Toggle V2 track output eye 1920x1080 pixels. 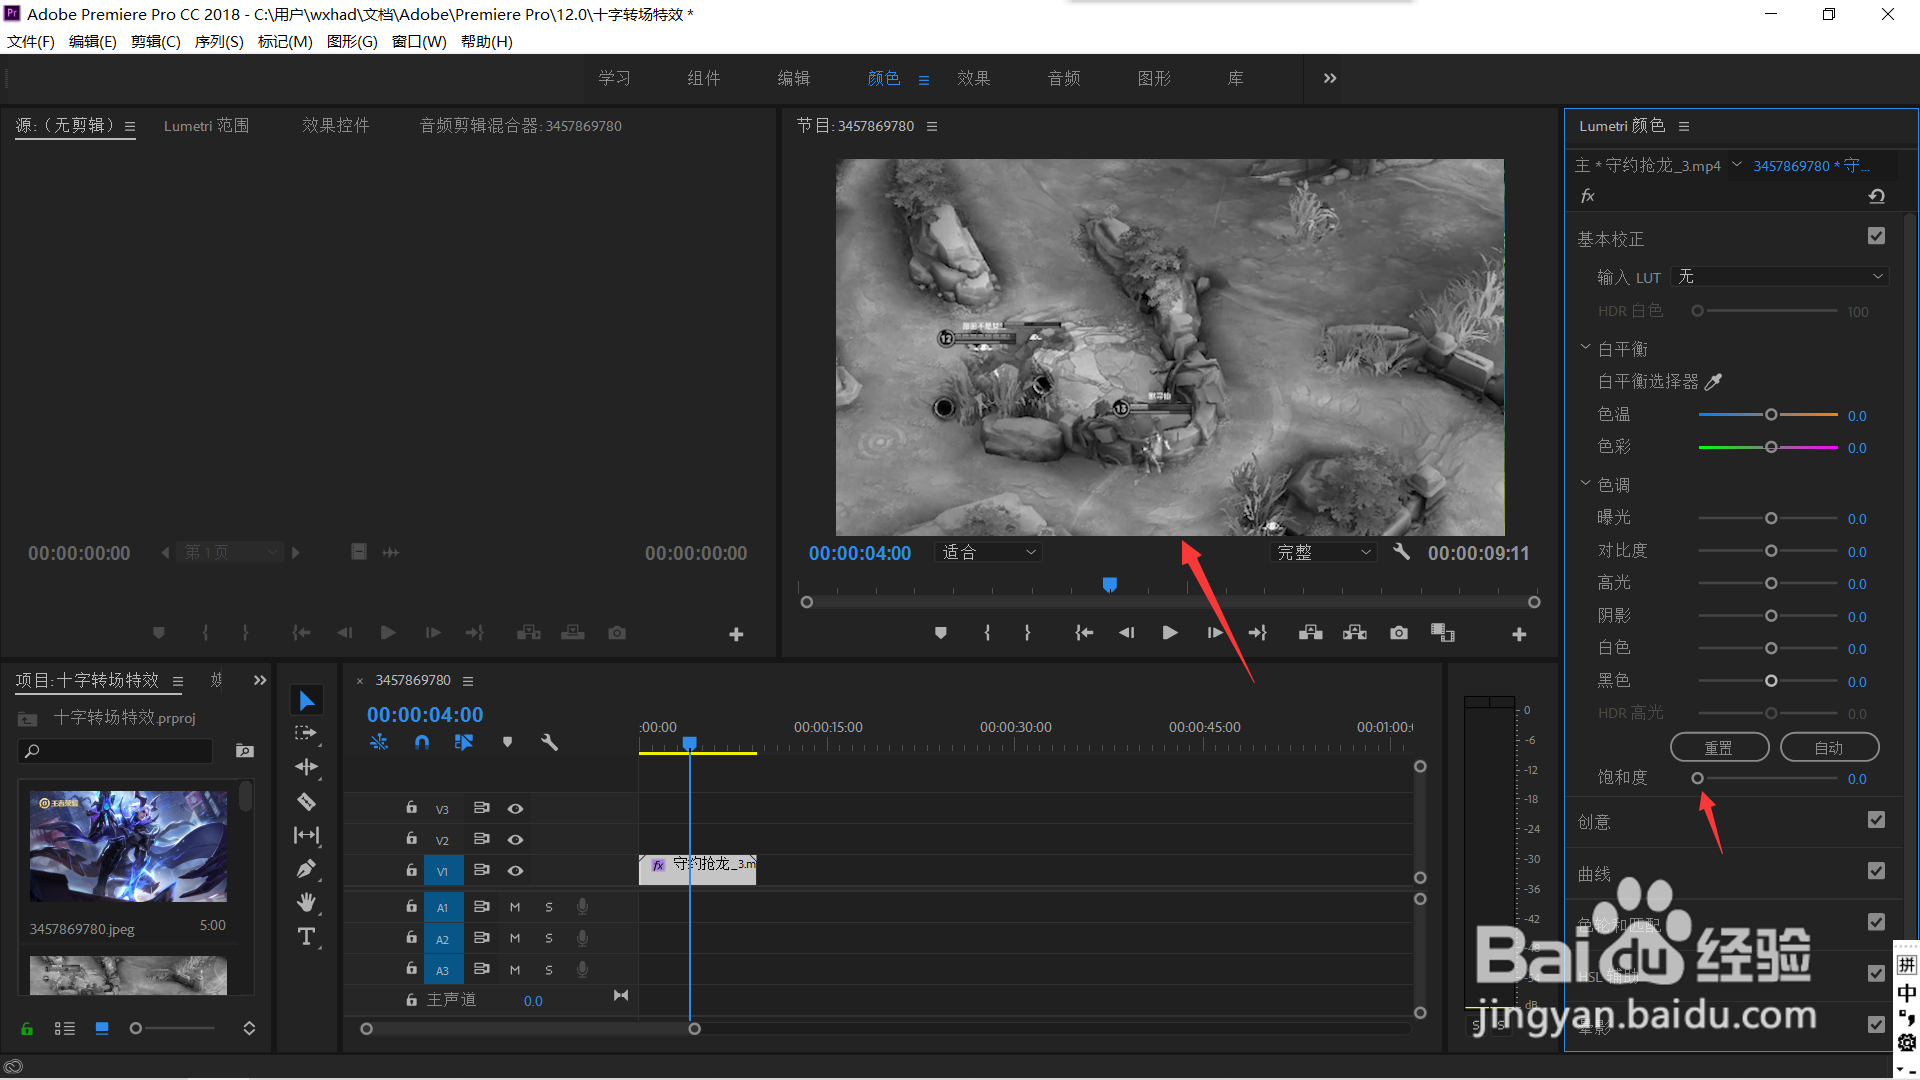click(x=516, y=839)
